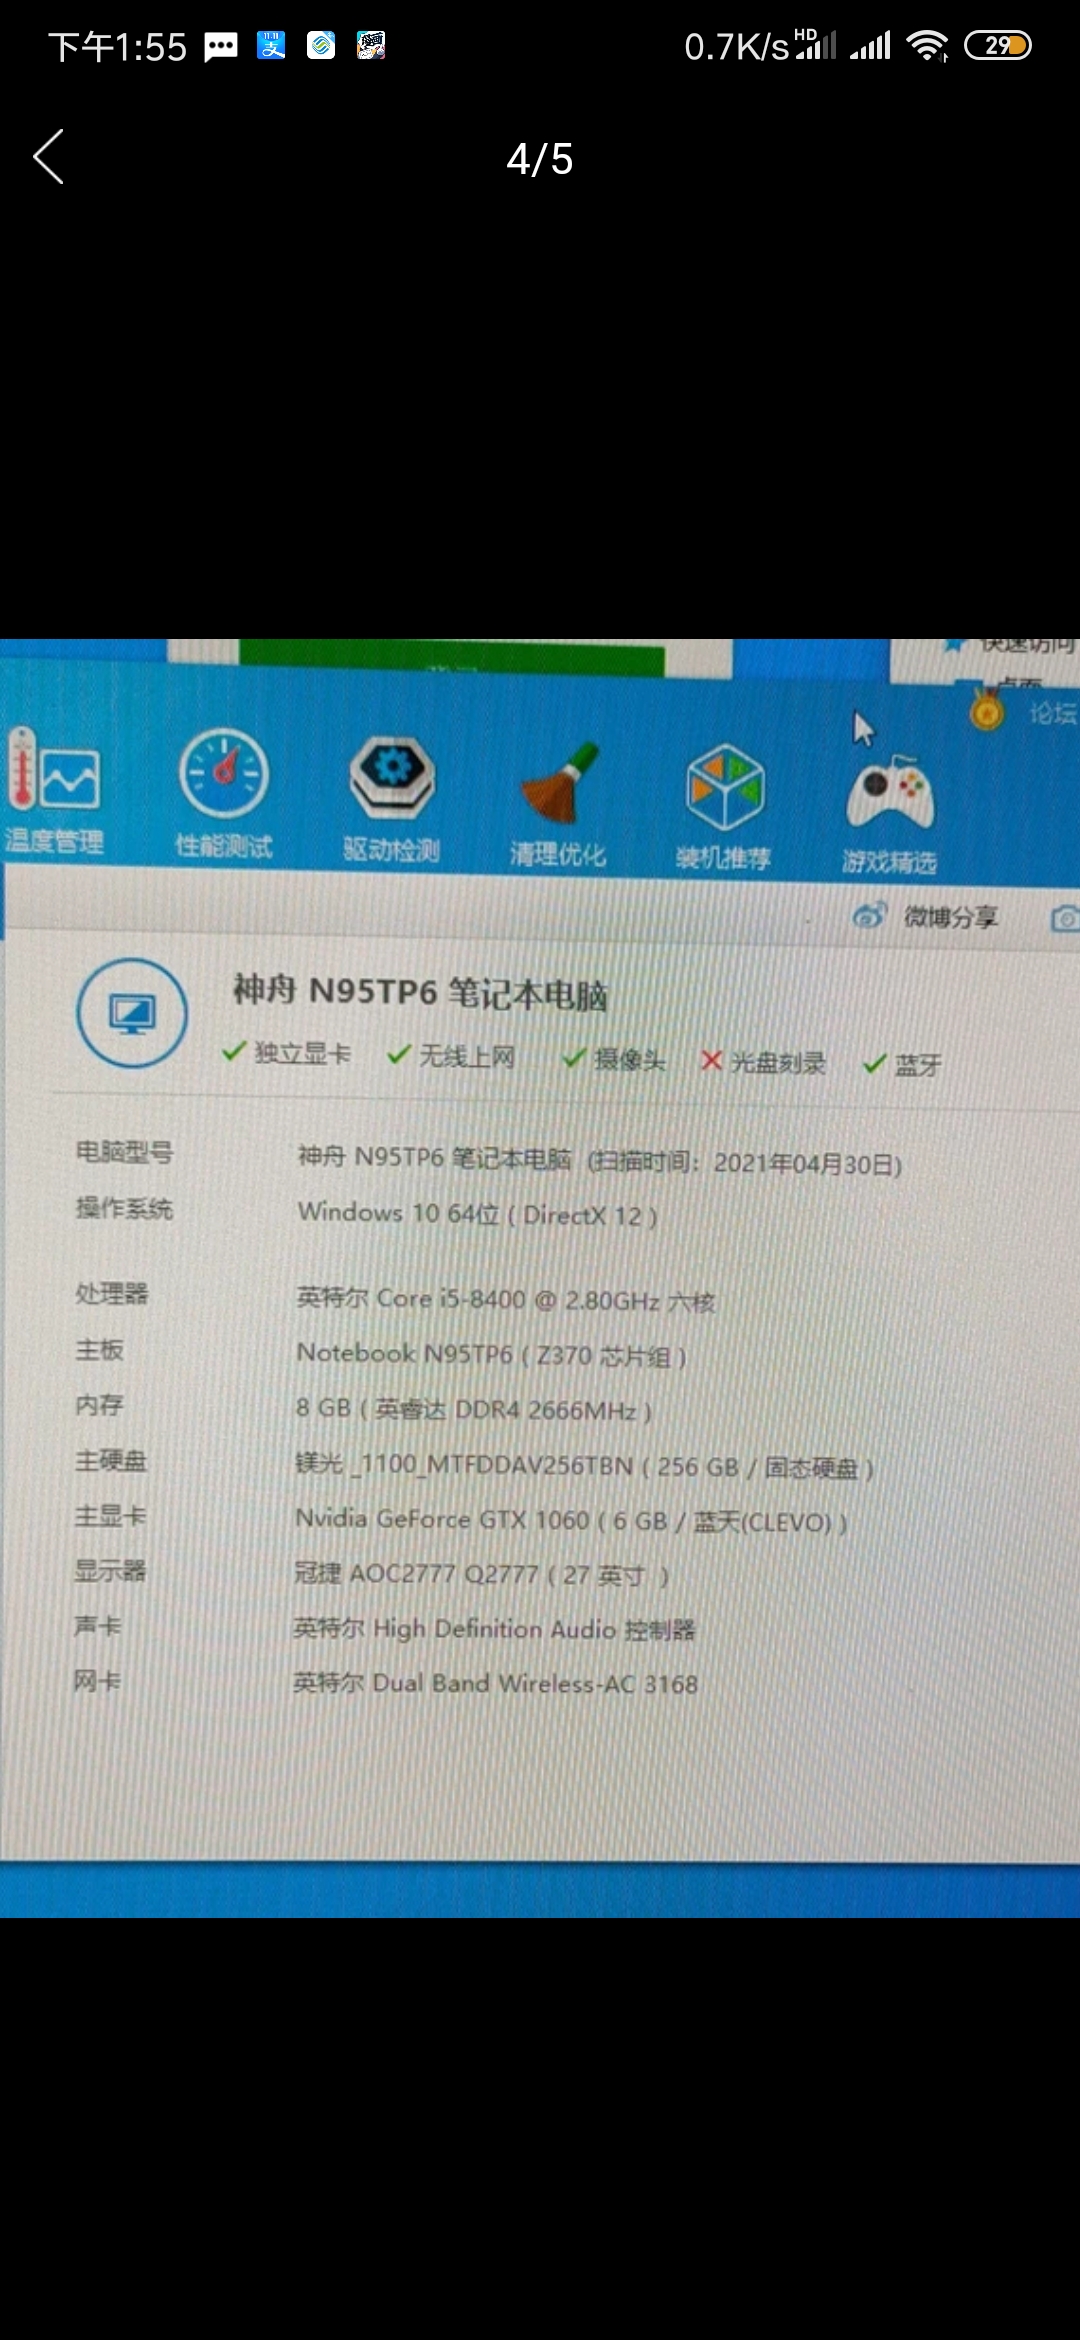Tap the 0.7K/s network speed readout
The width and height of the screenshot is (1080, 2340).
pyautogui.click(x=737, y=47)
